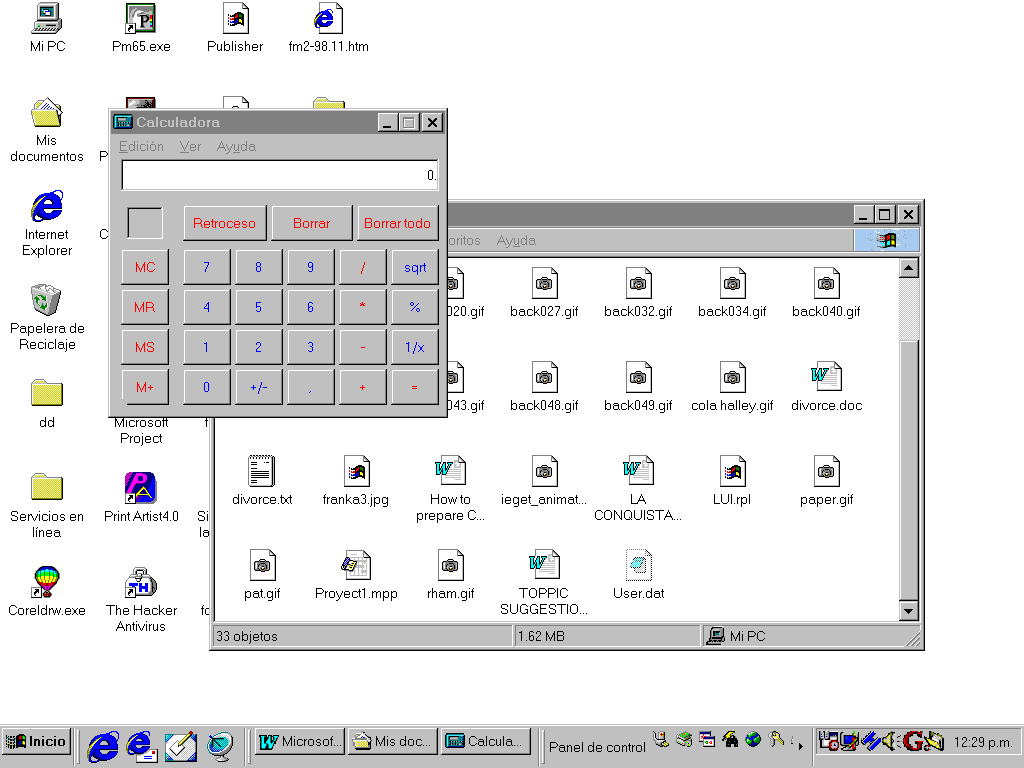Click the +/- sign change button
Viewport: 1024px width, 768px height.
(259, 387)
